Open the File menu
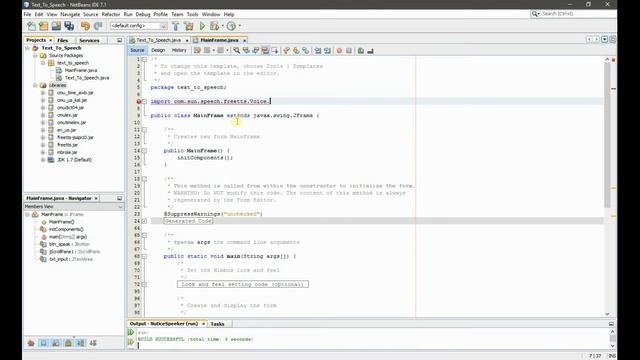Image resolution: width=640 pixels, height=360 pixels. [27, 14]
